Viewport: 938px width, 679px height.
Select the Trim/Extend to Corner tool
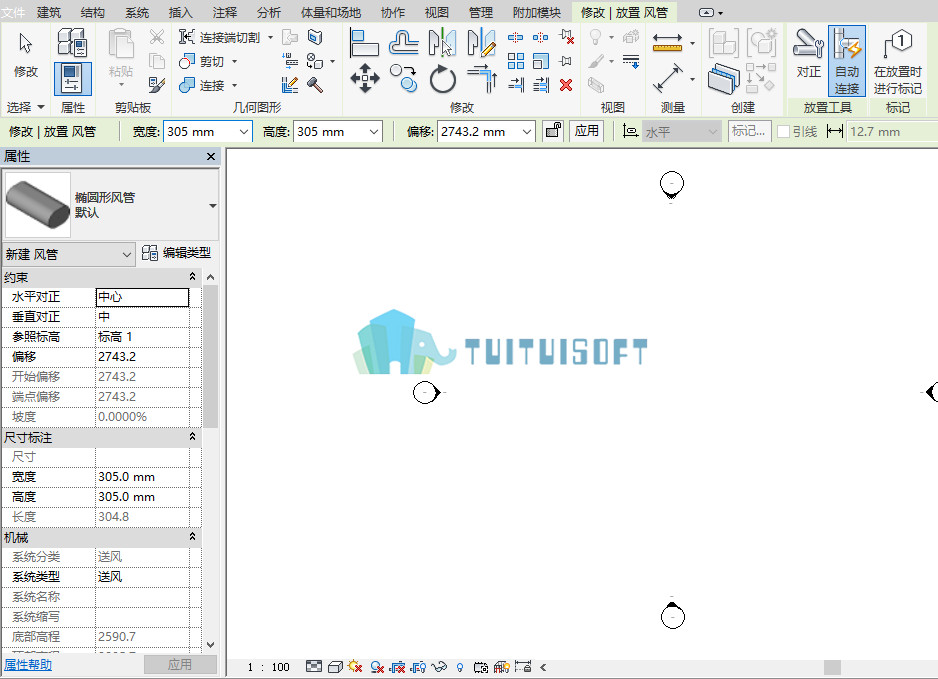482,78
